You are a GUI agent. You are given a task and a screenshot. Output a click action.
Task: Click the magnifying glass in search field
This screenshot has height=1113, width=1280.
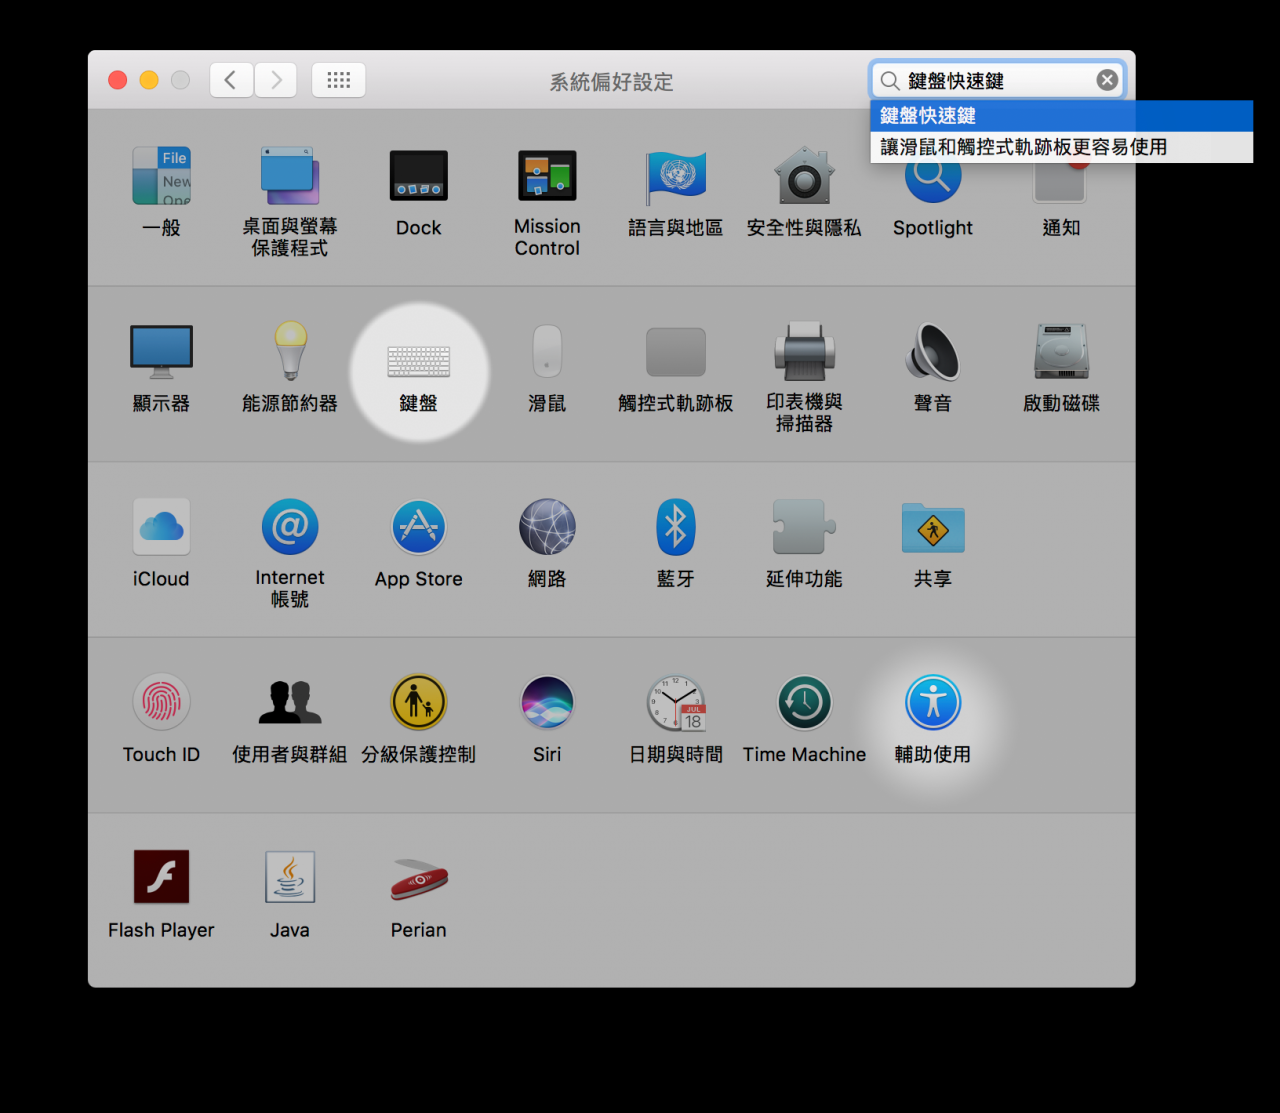[889, 80]
